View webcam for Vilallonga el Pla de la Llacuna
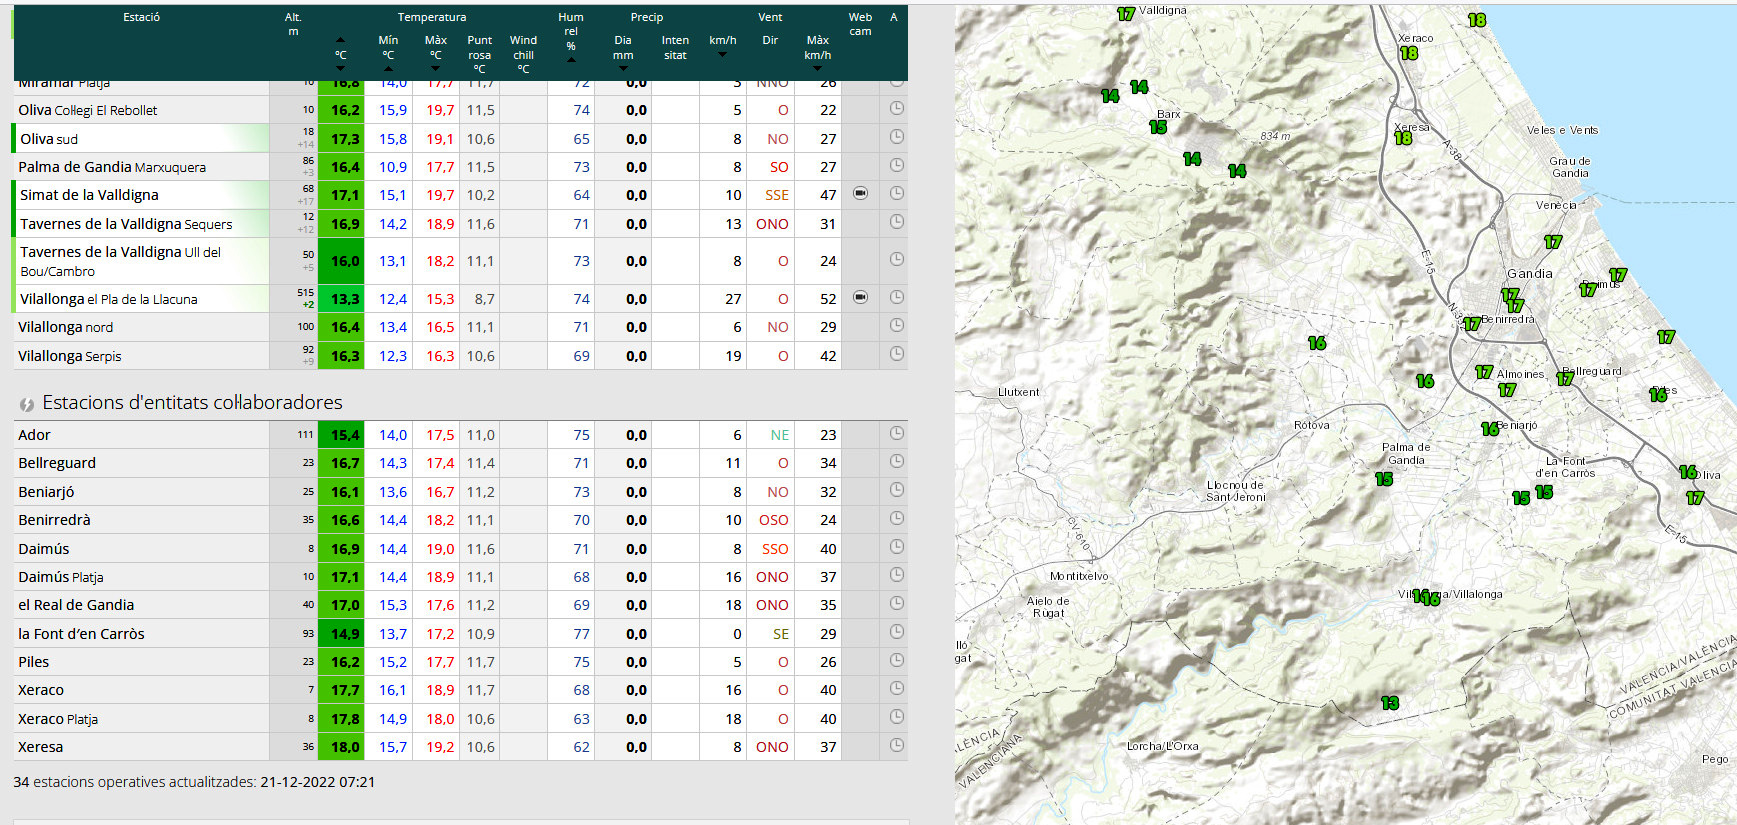This screenshot has height=825, width=1737. click(x=860, y=297)
